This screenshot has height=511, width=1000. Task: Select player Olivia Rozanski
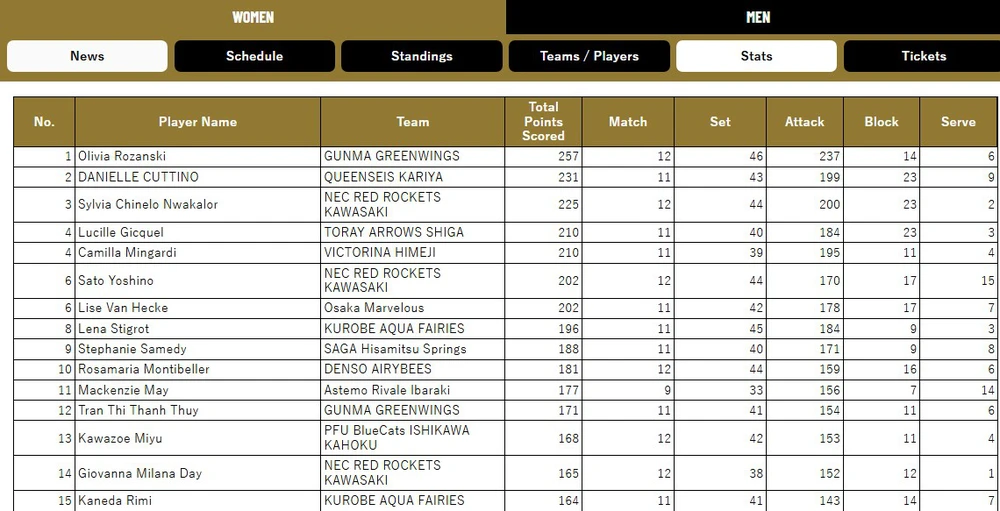coord(122,157)
